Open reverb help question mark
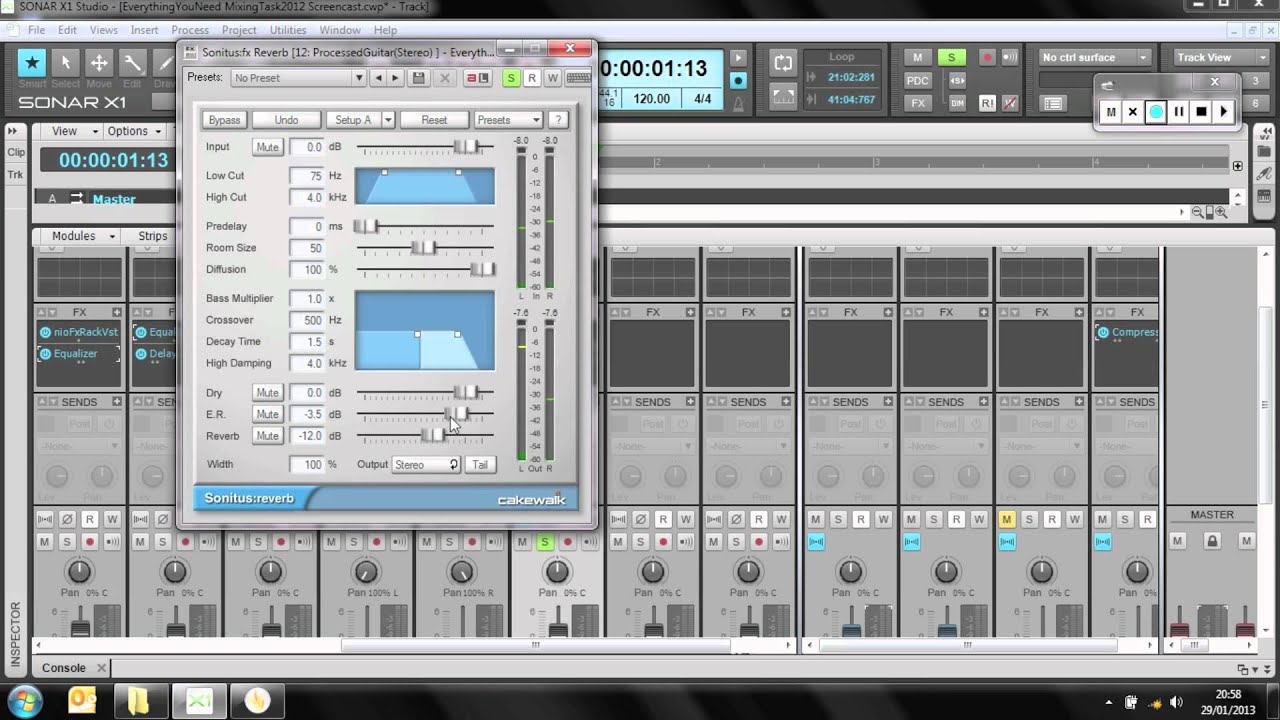This screenshot has height=720, width=1280. click(x=558, y=120)
